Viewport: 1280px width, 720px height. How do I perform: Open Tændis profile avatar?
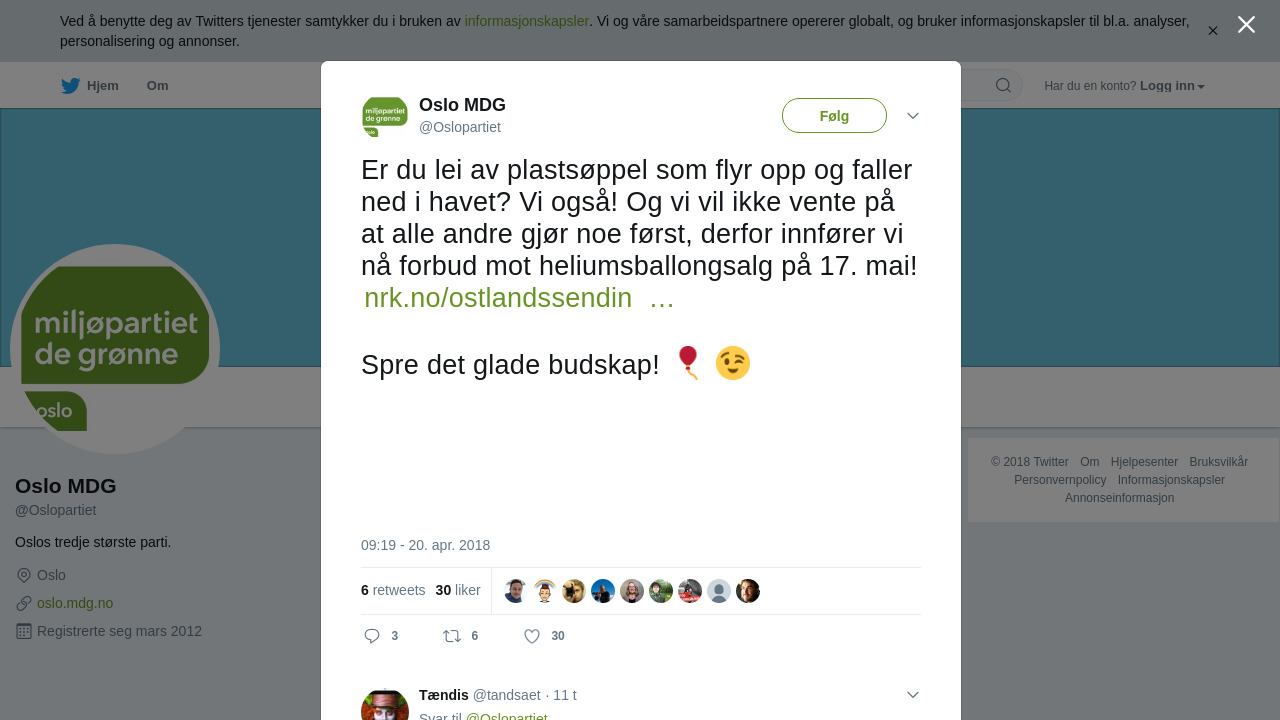click(x=385, y=704)
